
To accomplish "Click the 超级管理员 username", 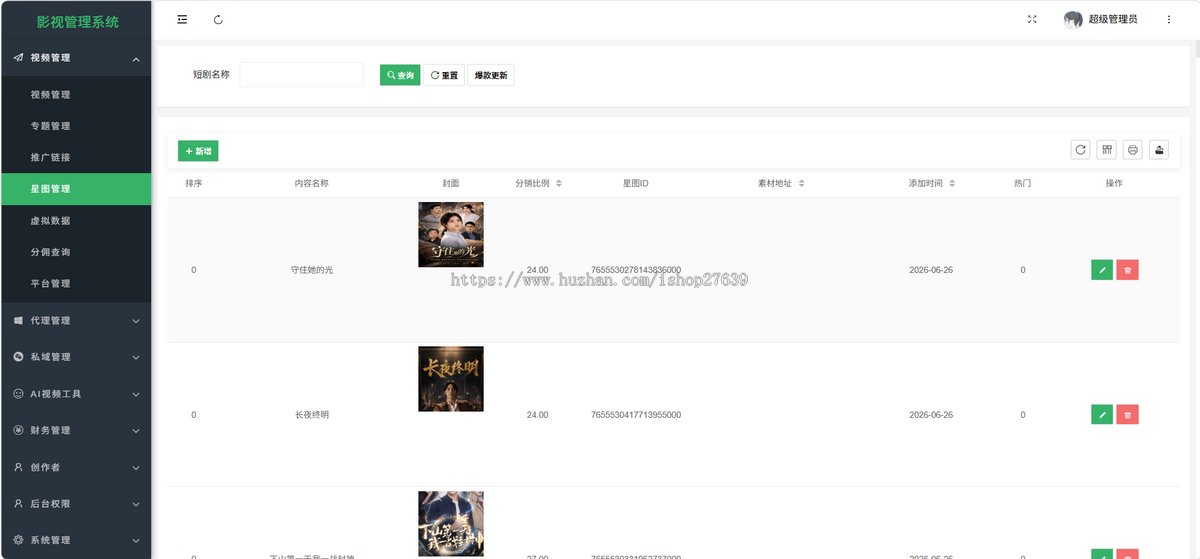I will coord(1113,20).
